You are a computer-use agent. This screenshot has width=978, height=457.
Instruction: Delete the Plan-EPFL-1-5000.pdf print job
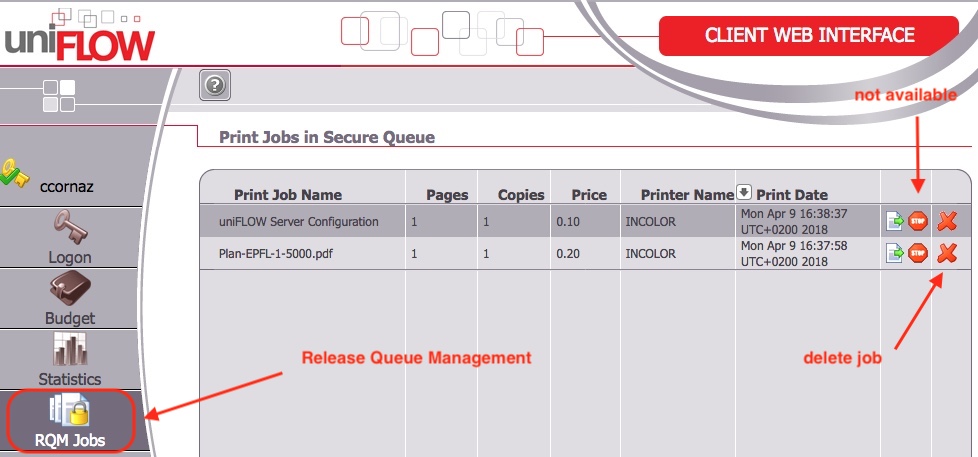tap(946, 254)
